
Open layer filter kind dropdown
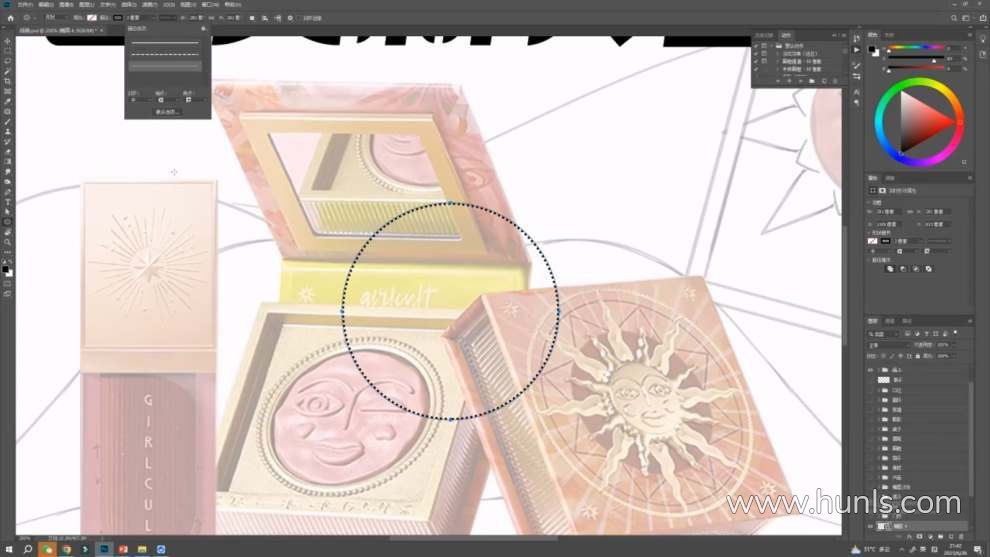click(883, 334)
